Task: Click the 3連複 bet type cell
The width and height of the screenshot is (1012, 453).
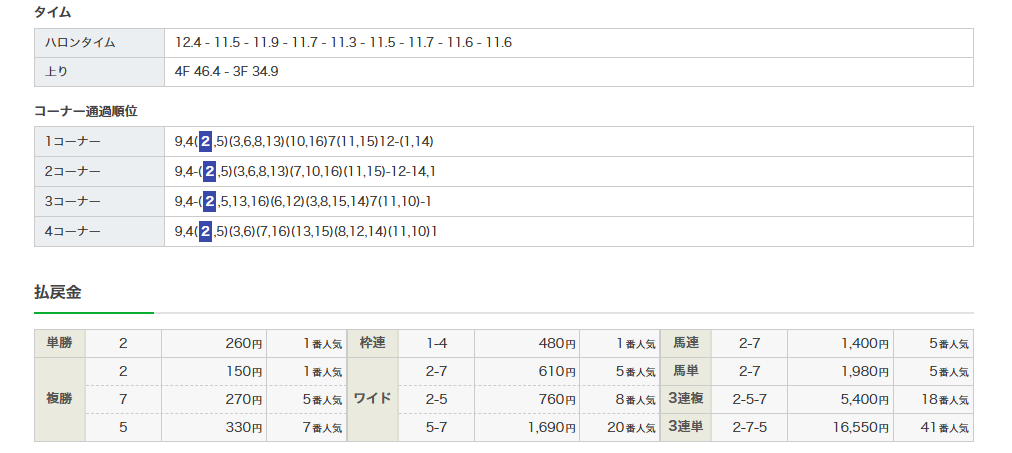Action: coord(686,399)
